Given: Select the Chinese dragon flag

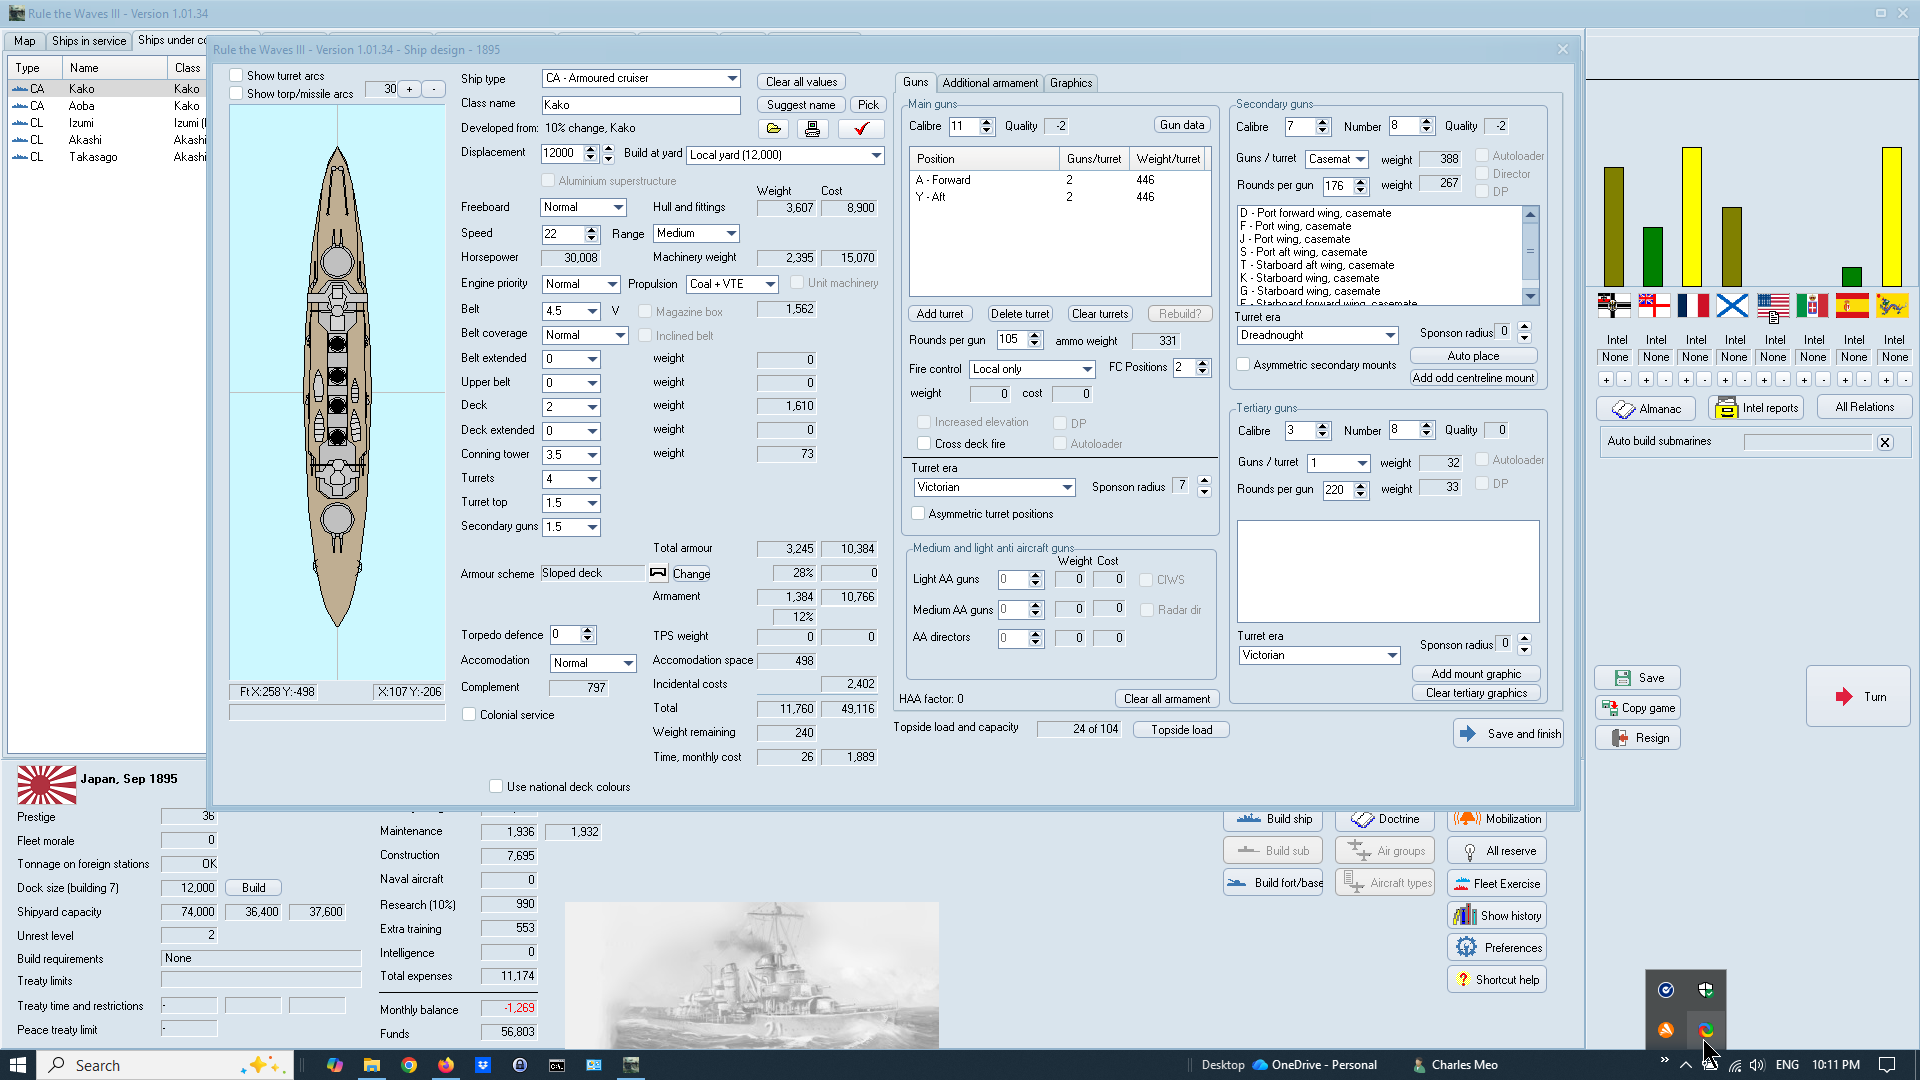Looking at the screenshot, I should pos(1892,305).
